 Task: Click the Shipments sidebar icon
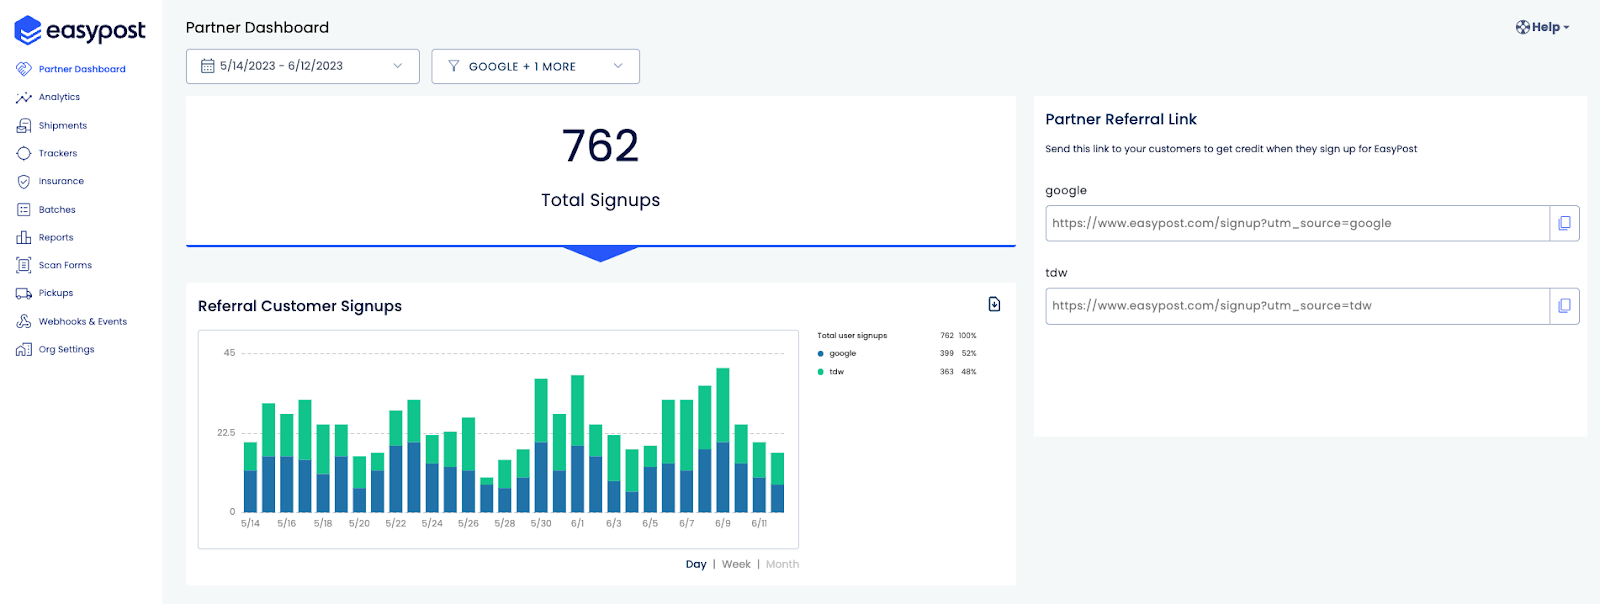[24, 126]
